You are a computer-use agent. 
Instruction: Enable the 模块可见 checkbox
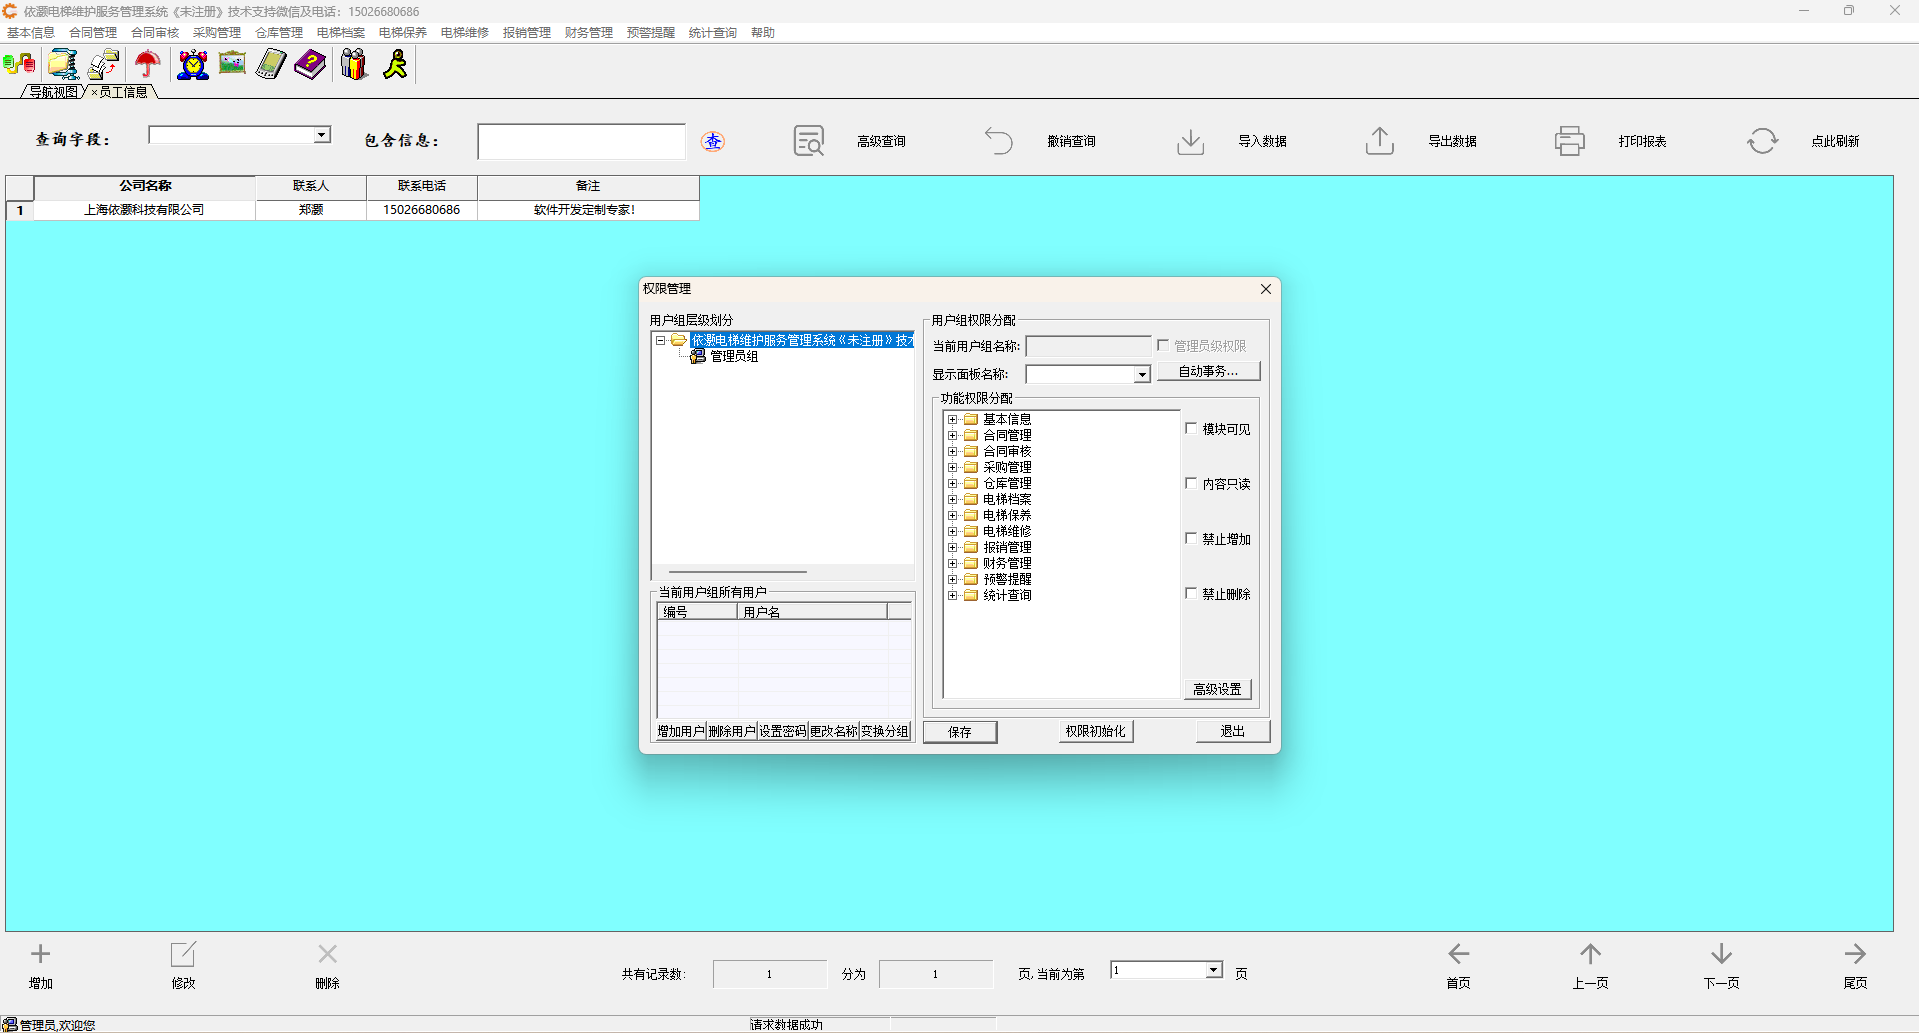coord(1191,429)
